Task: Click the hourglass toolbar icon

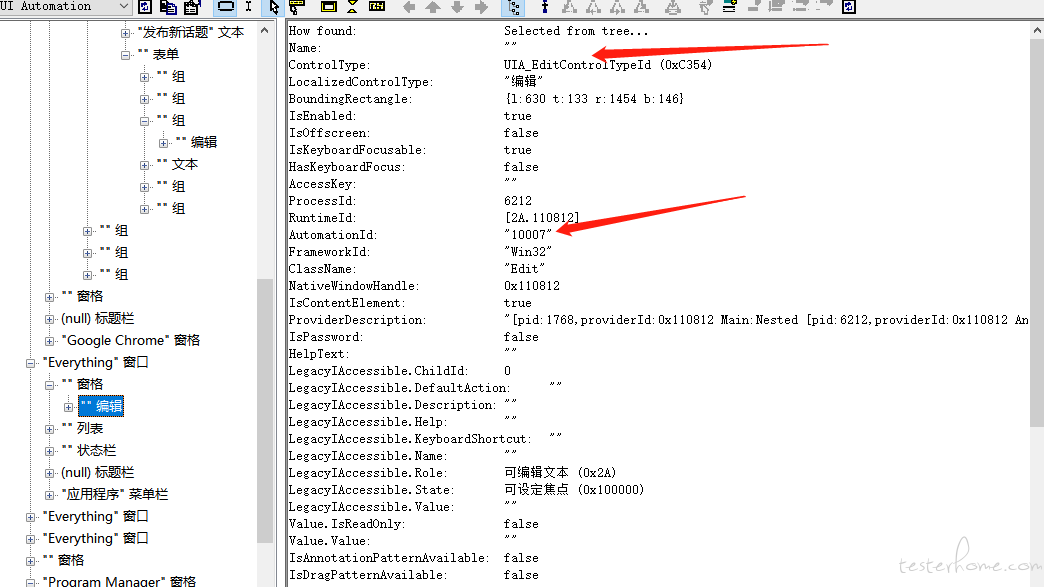Action: [352, 7]
